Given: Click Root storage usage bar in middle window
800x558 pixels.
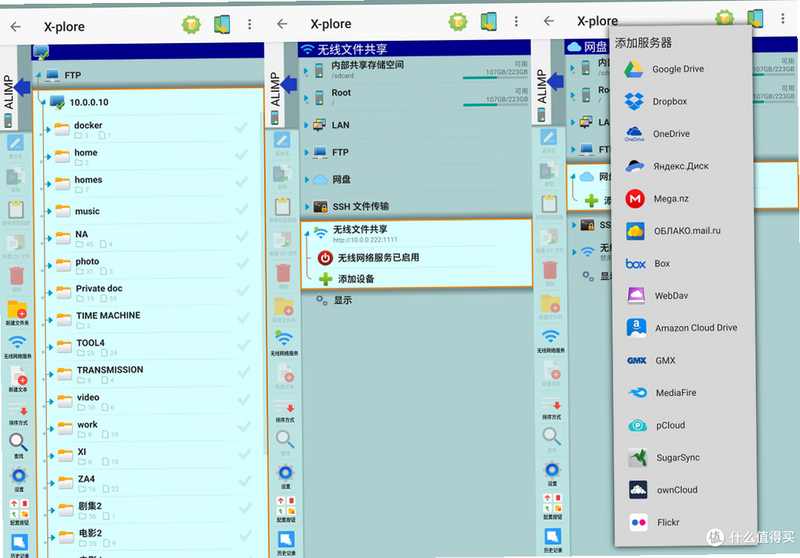Looking at the screenshot, I should pyautogui.click(x=495, y=105).
